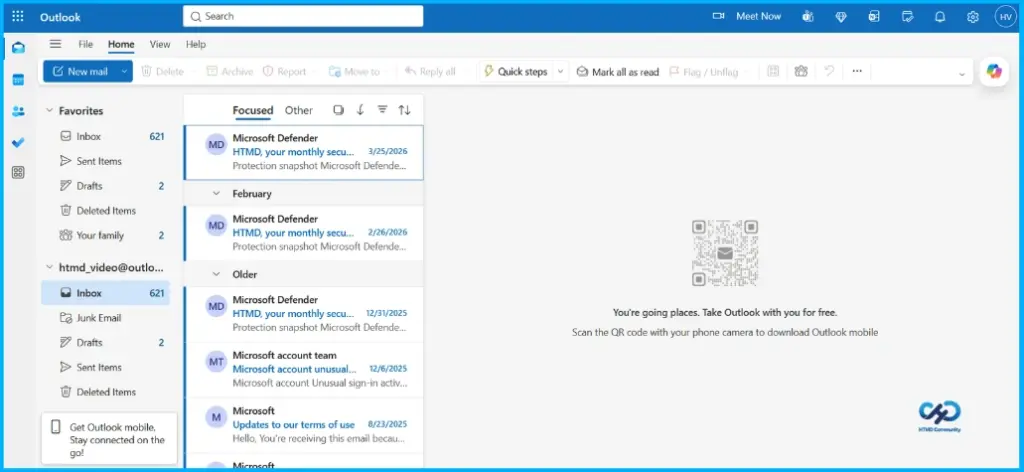The height and width of the screenshot is (472, 1024).
Task: Click the Mark all as read button
Action: pyautogui.click(x=618, y=72)
